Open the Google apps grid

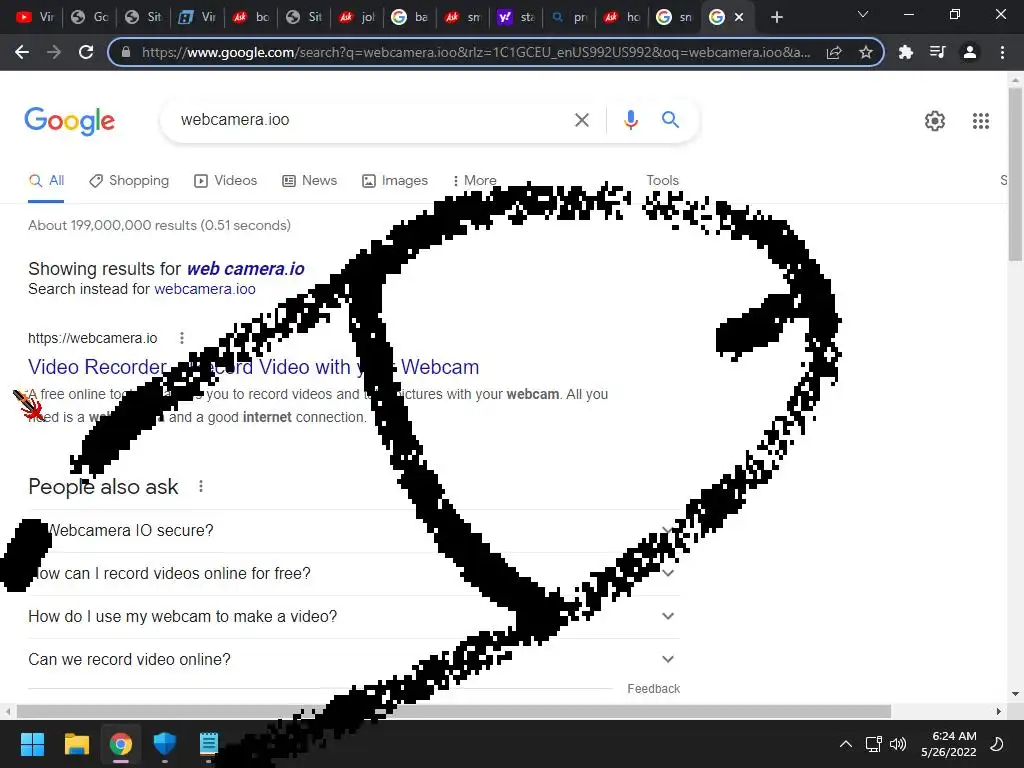[x=980, y=121]
